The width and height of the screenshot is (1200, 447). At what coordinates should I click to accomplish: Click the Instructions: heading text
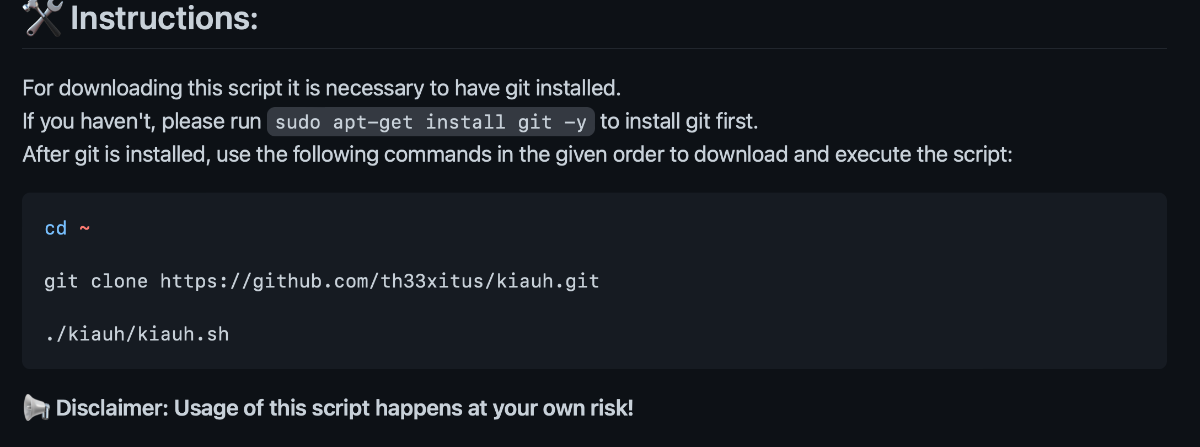click(x=165, y=18)
